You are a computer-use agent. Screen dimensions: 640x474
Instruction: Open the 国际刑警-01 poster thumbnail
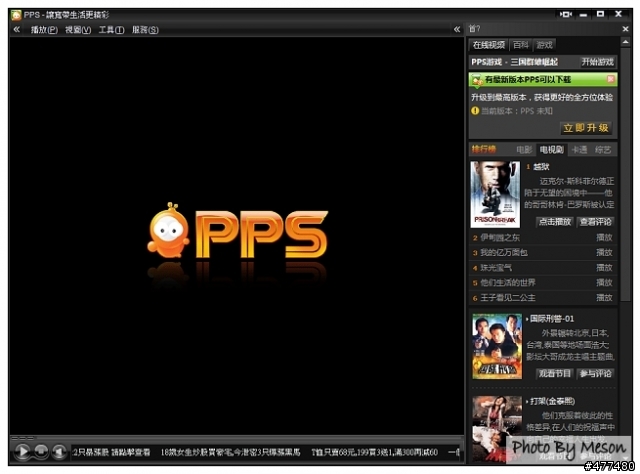click(497, 346)
